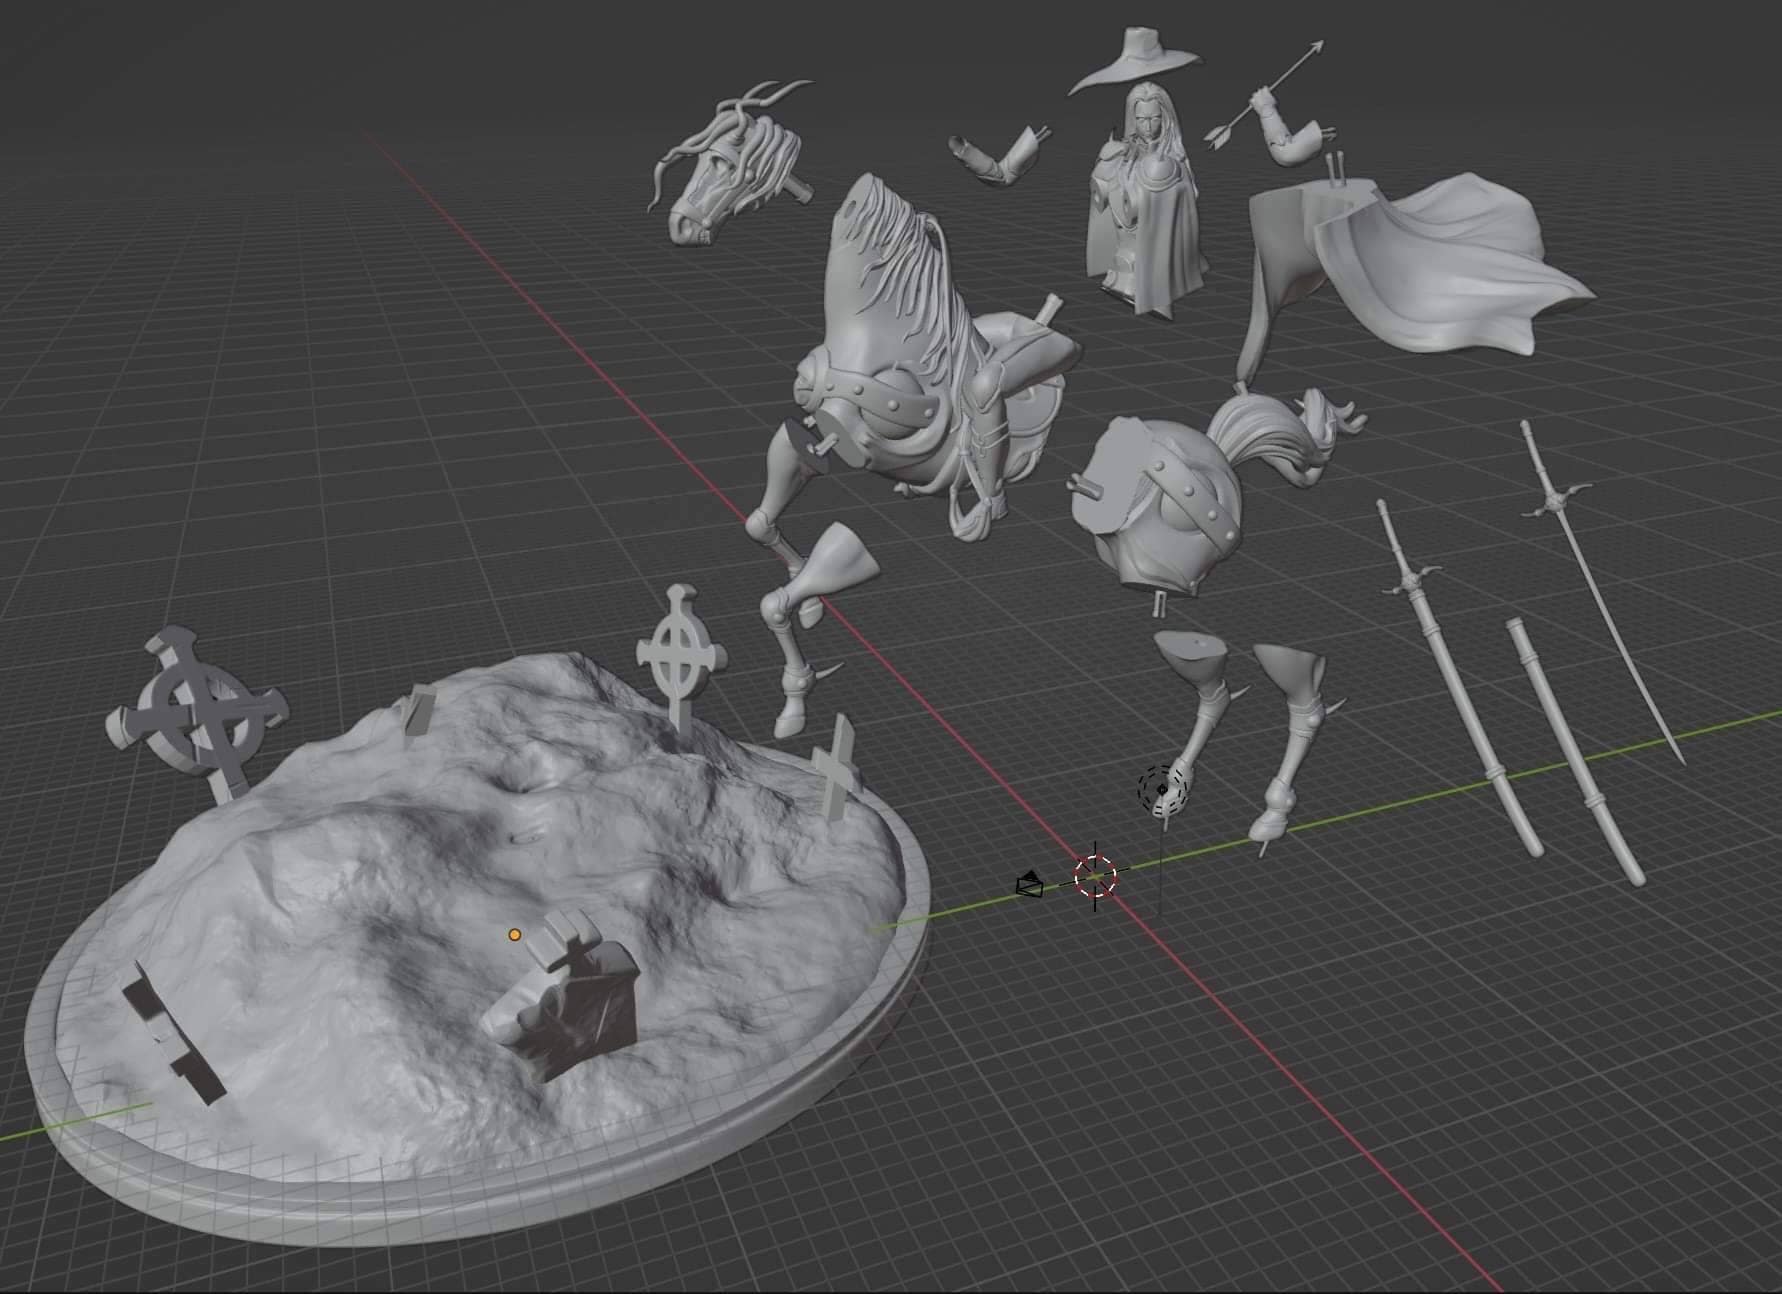Select the fallen cross lying on base
The width and height of the screenshot is (1782, 1294).
[x=172, y=1032]
